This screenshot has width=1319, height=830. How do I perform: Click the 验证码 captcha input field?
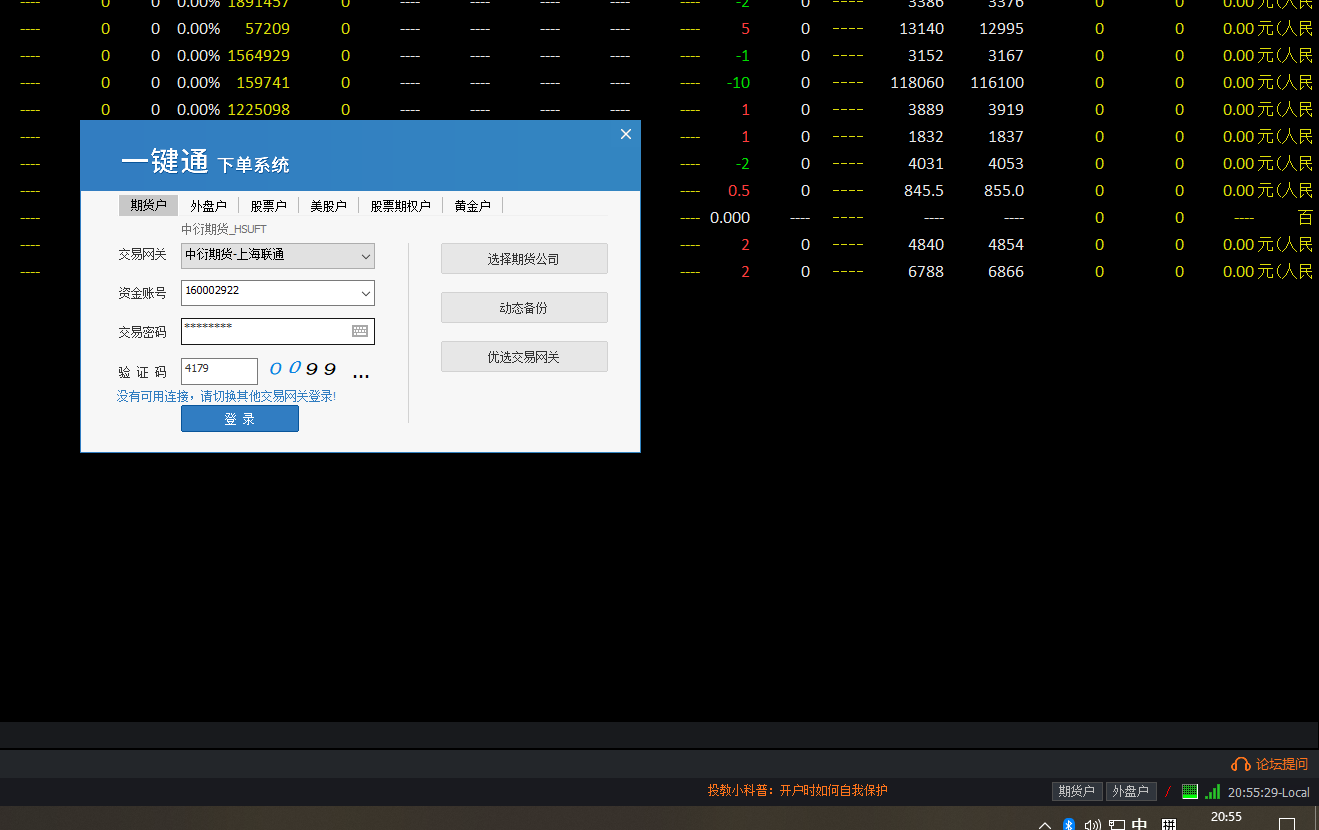[219, 371]
